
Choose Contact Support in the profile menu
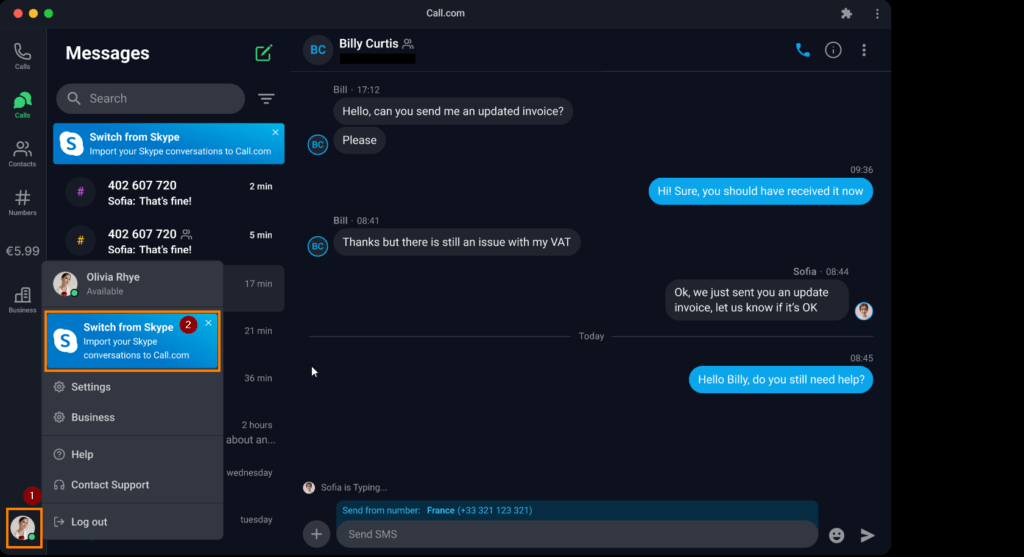(x=110, y=485)
